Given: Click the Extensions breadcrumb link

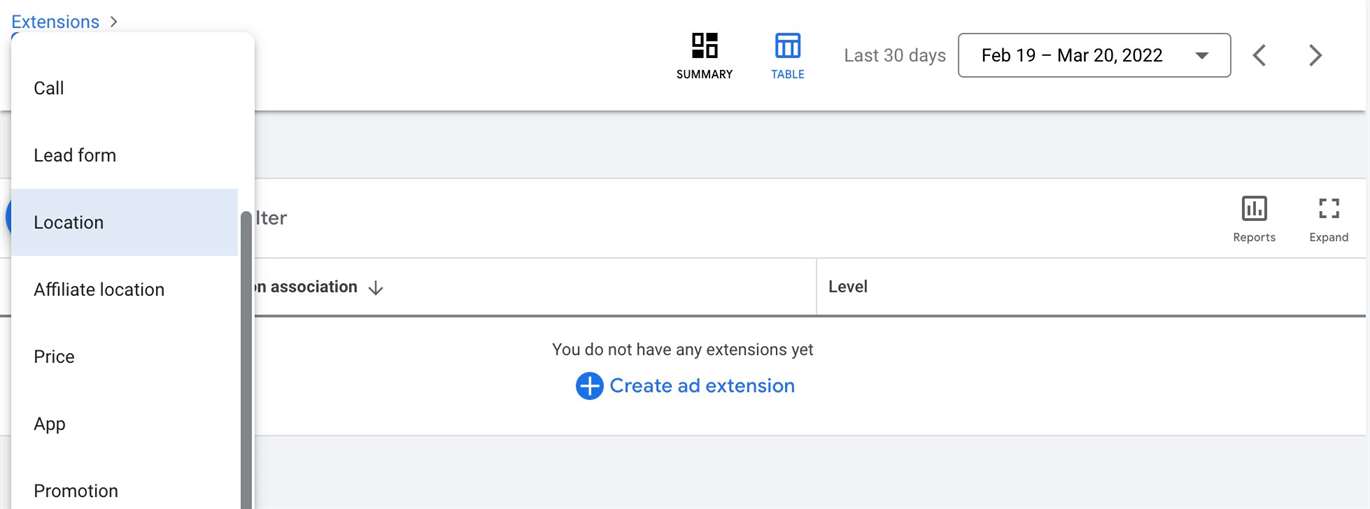Looking at the screenshot, I should click(55, 21).
